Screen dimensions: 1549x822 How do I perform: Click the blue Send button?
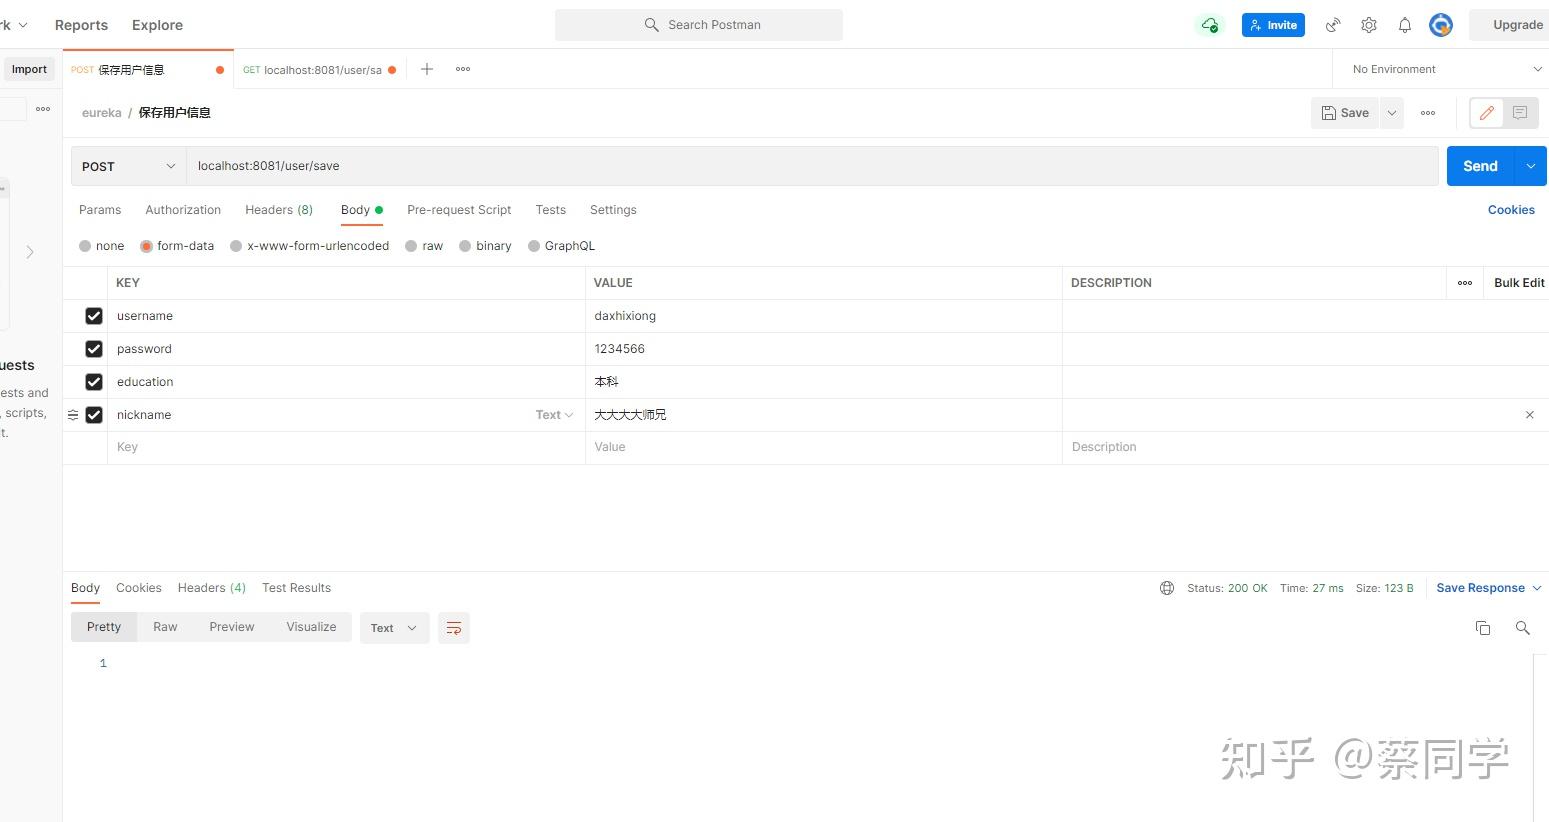1480,166
